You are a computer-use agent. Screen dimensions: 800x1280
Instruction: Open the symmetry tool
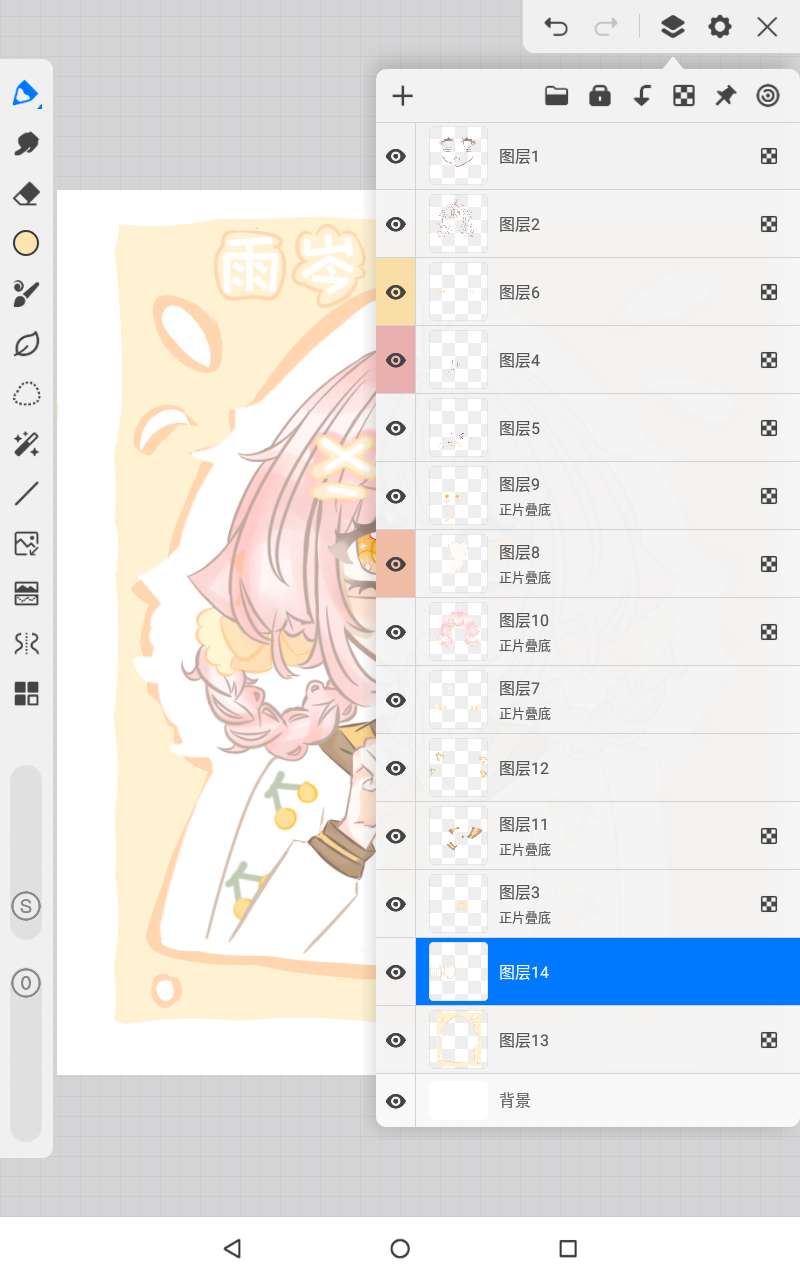point(26,643)
